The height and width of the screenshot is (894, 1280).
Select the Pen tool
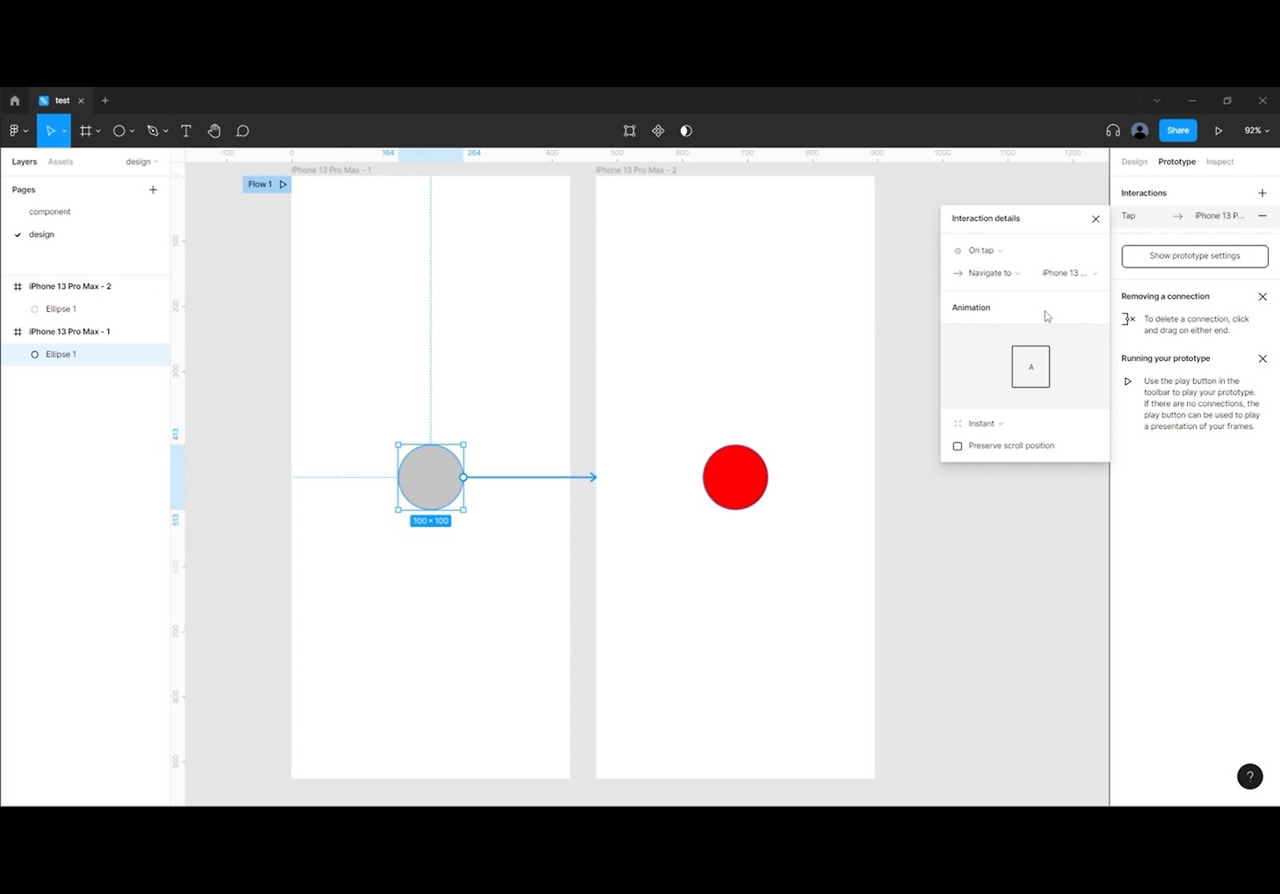152,131
